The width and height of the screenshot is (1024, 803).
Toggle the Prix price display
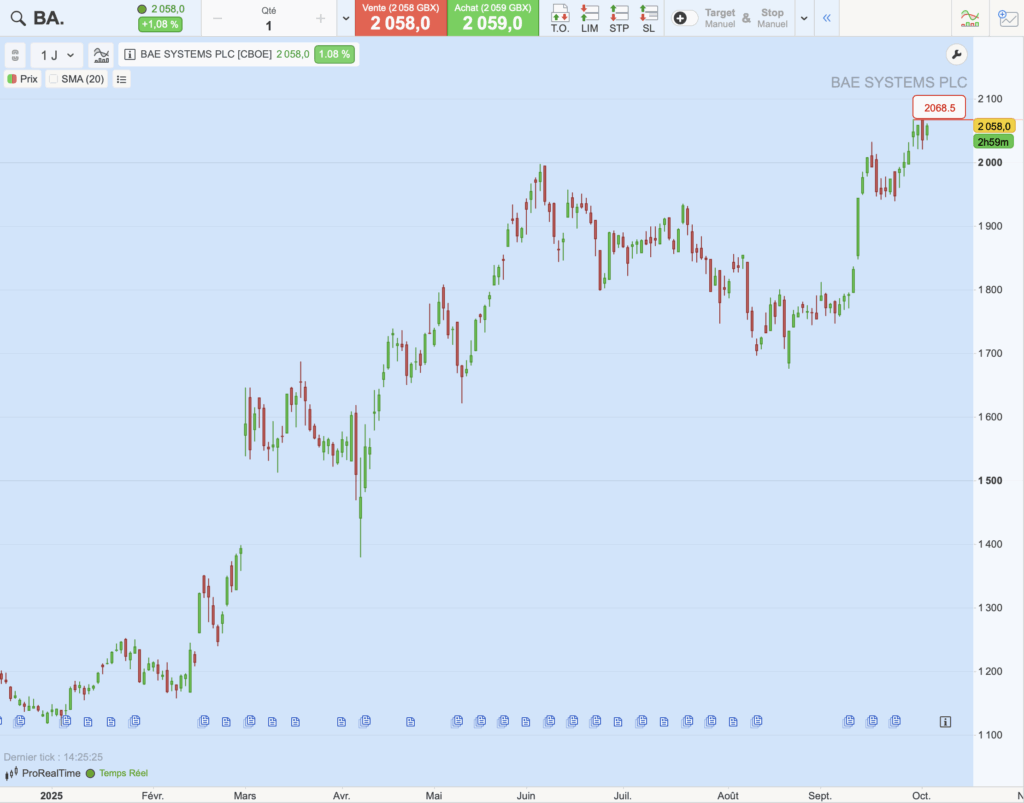(x=23, y=79)
